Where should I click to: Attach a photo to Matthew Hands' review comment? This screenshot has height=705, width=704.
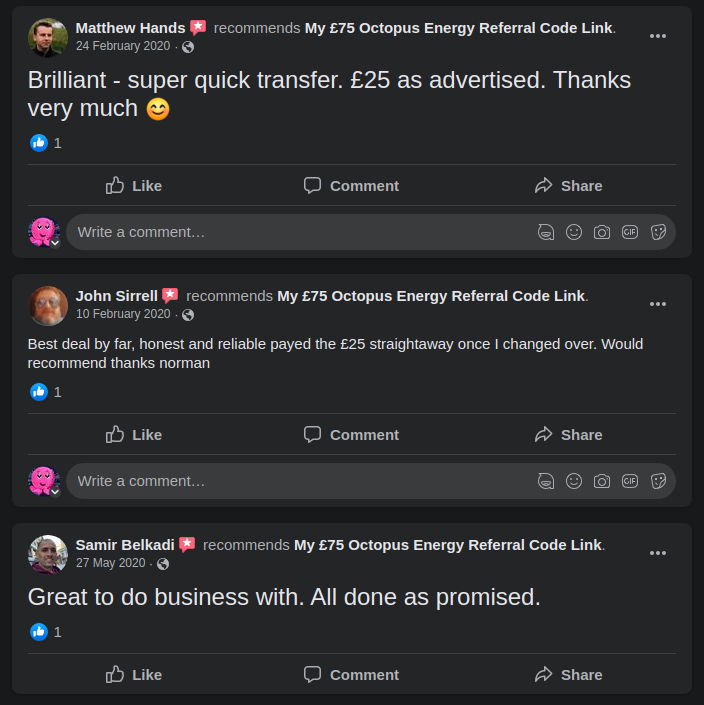pyautogui.click(x=602, y=232)
